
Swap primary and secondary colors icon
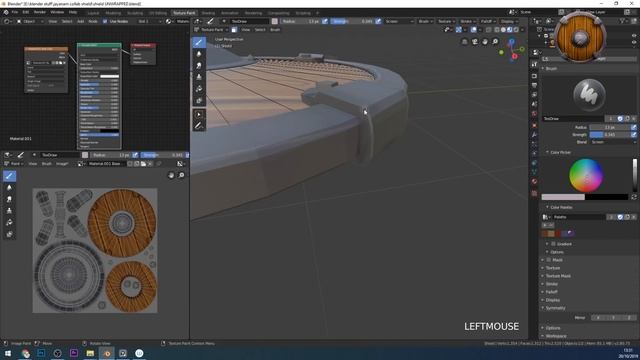point(634,197)
